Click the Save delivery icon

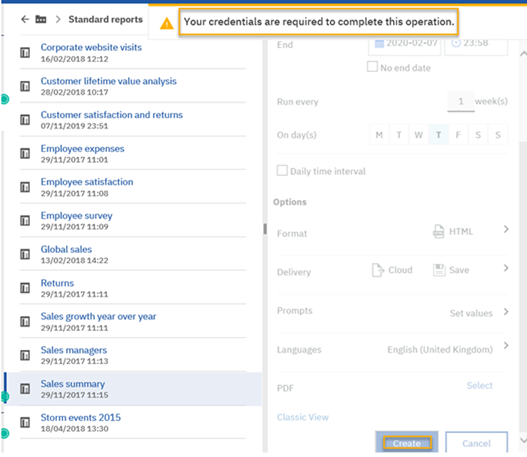click(x=439, y=270)
